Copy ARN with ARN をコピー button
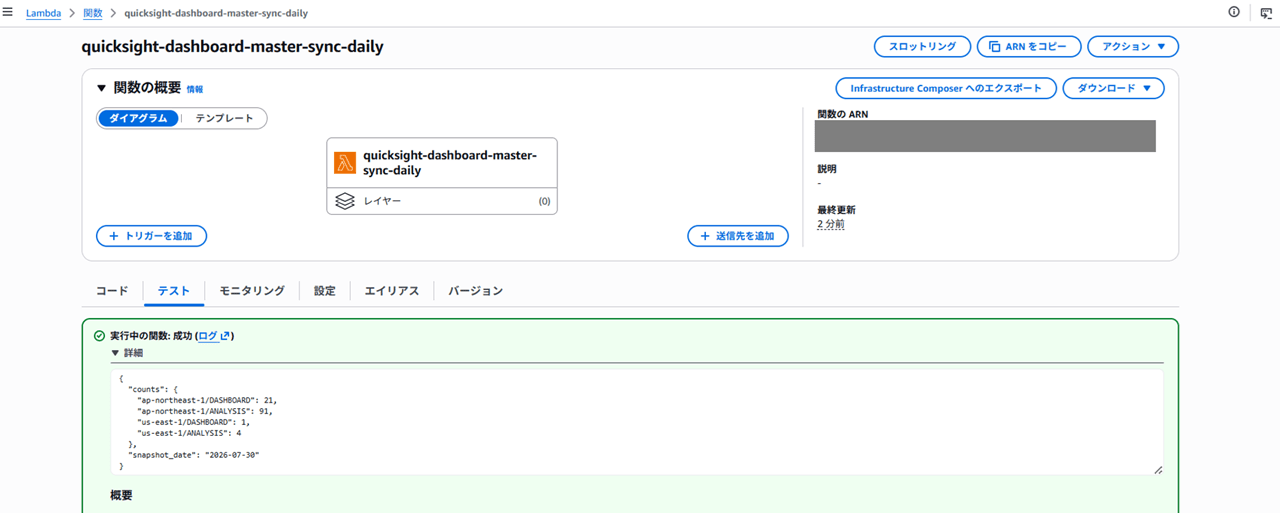Image resolution: width=1280 pixels, height=513 pixels. pyautogui.click(x=1028, y=46)
